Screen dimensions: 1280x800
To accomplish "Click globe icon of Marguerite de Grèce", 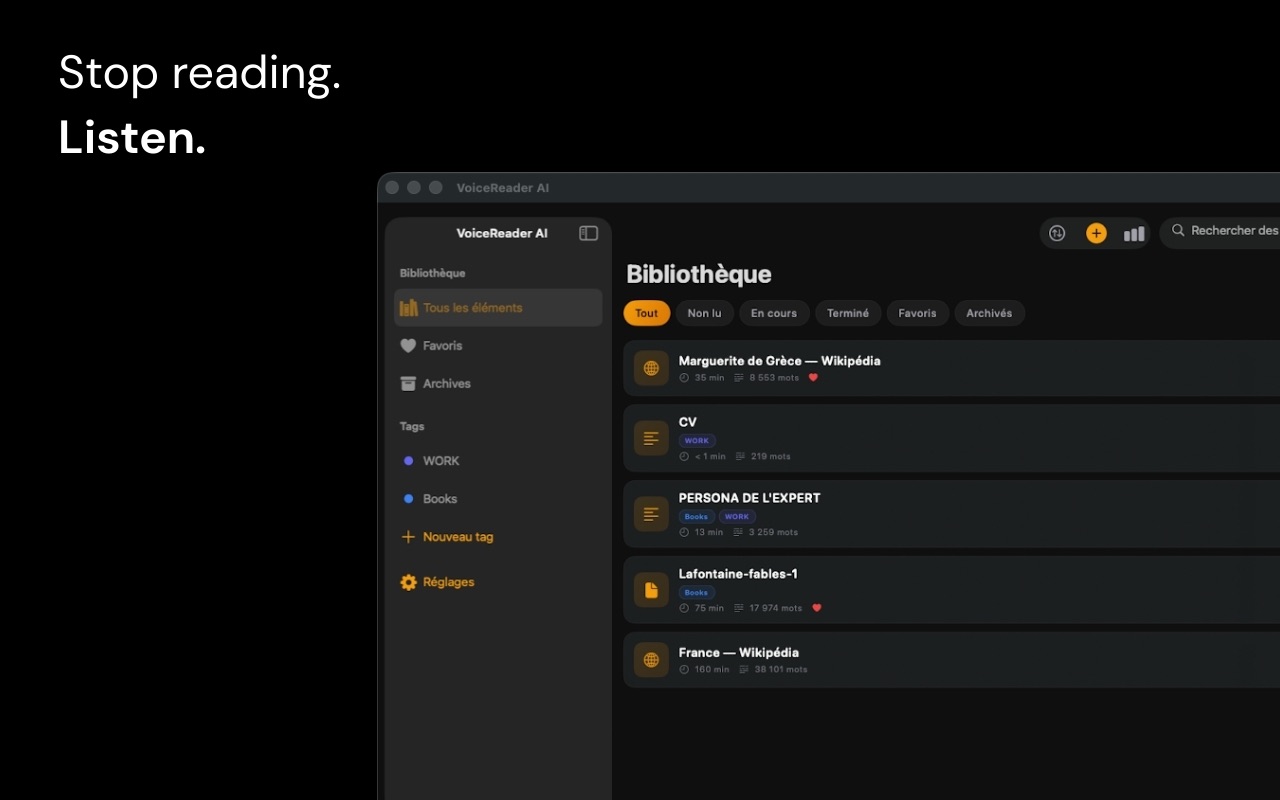I will coord(651,368).
